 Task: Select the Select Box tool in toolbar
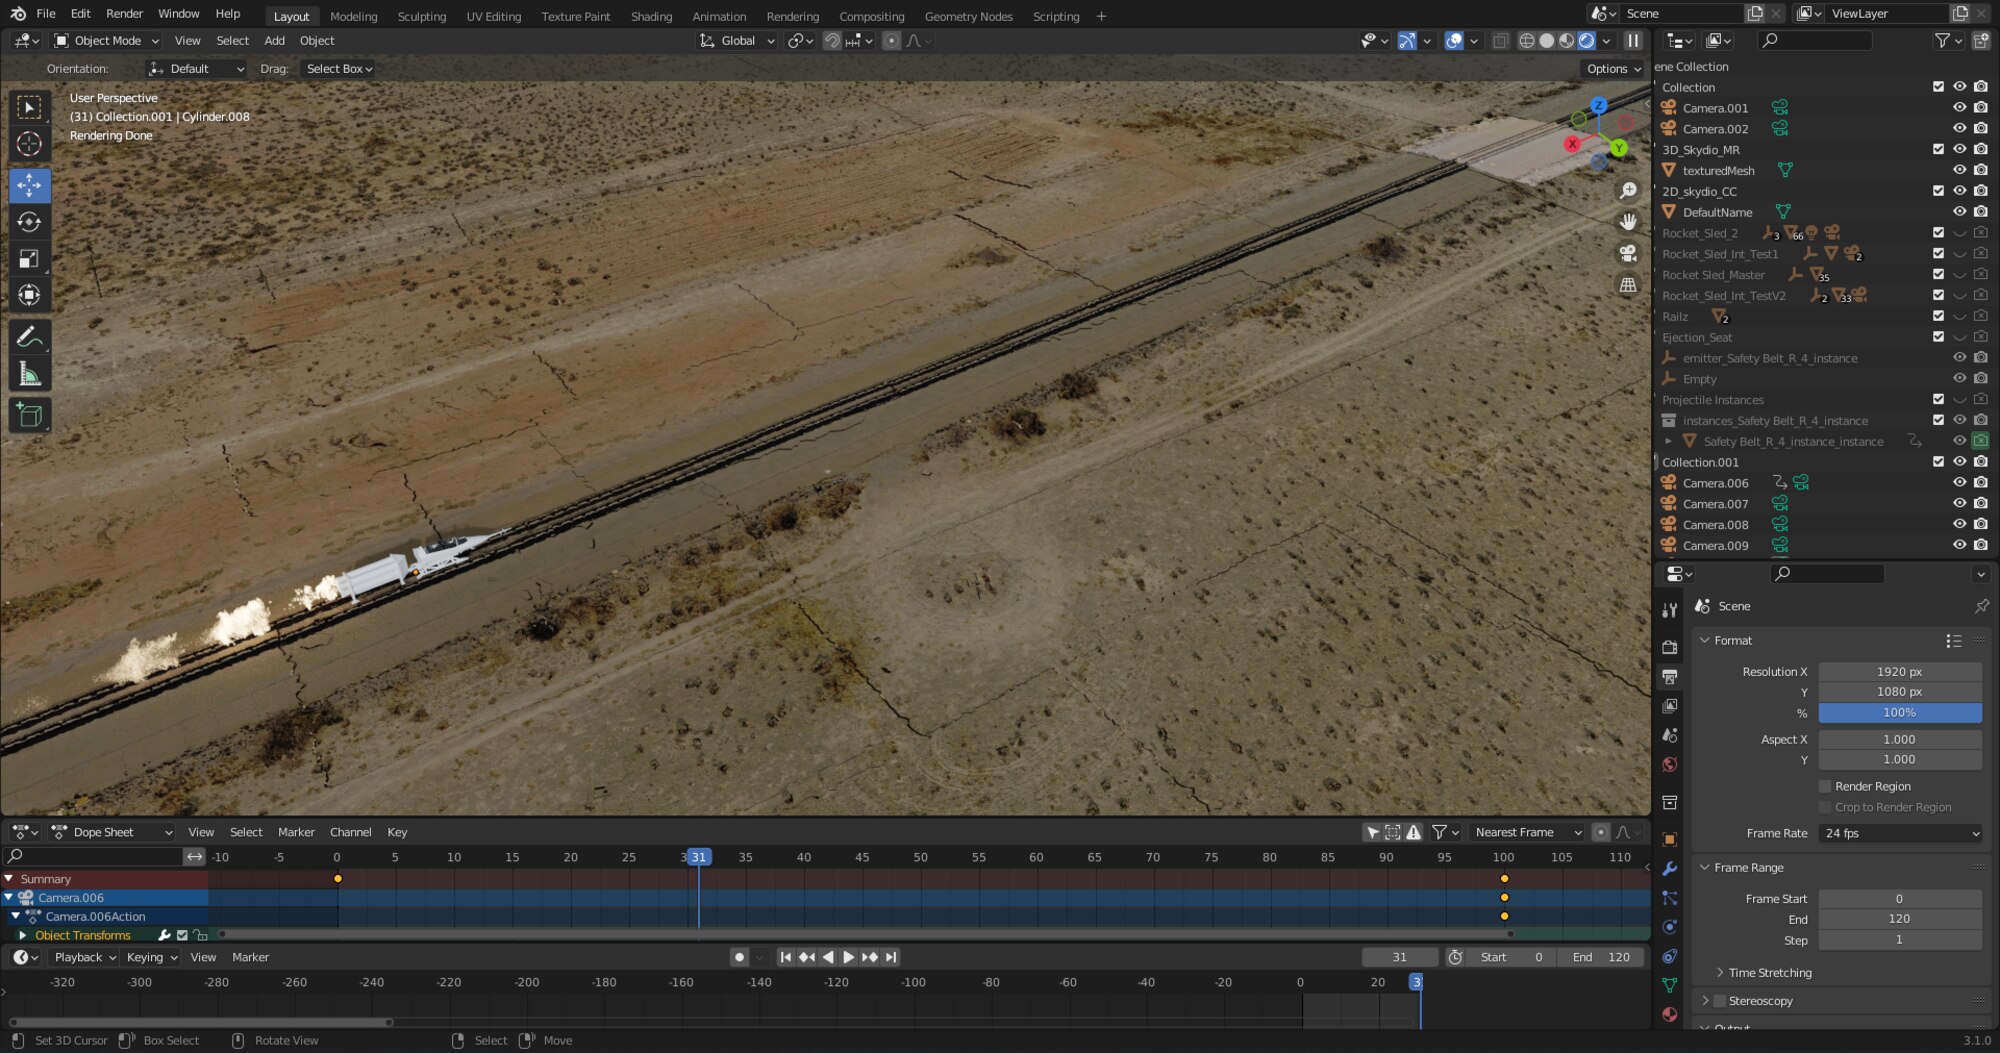pyautogui.click(x=29, y=107)
